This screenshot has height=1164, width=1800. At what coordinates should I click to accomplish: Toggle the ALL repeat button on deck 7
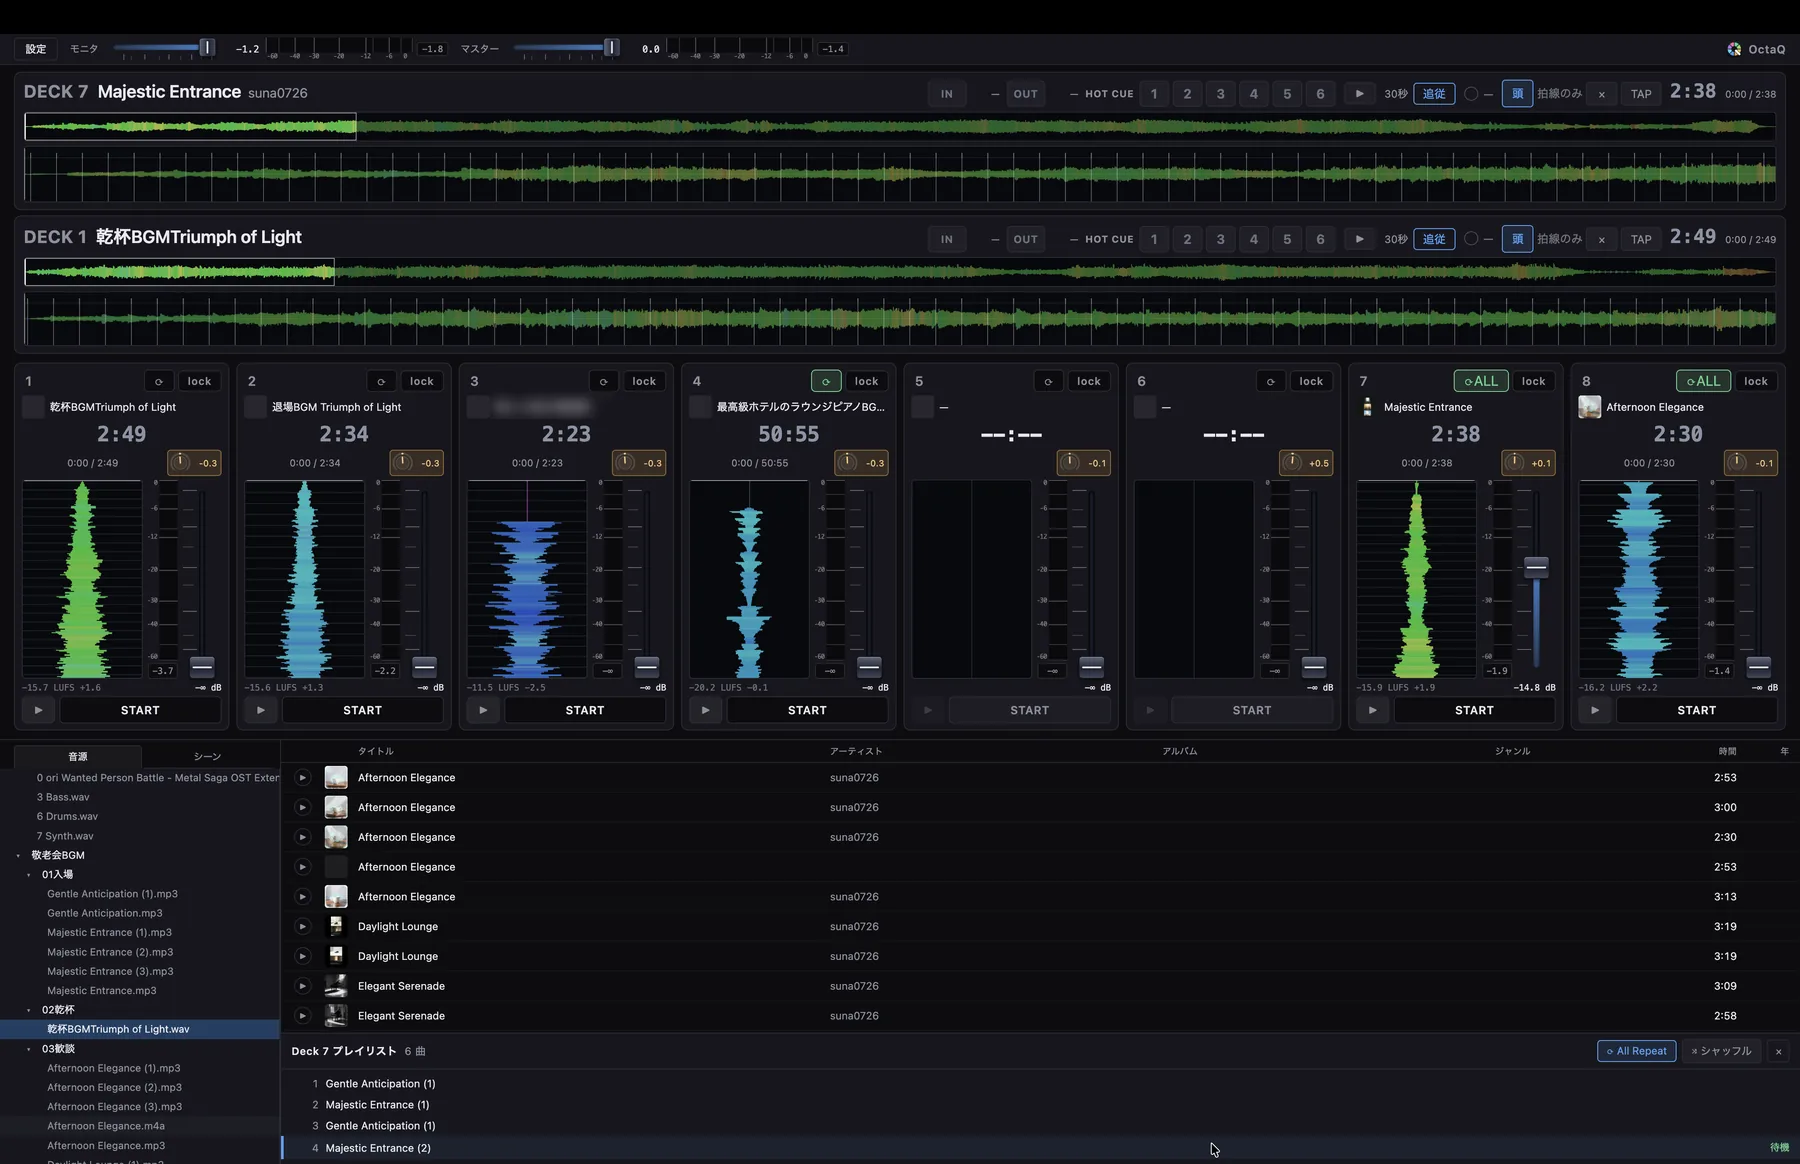coord(1481,381)
